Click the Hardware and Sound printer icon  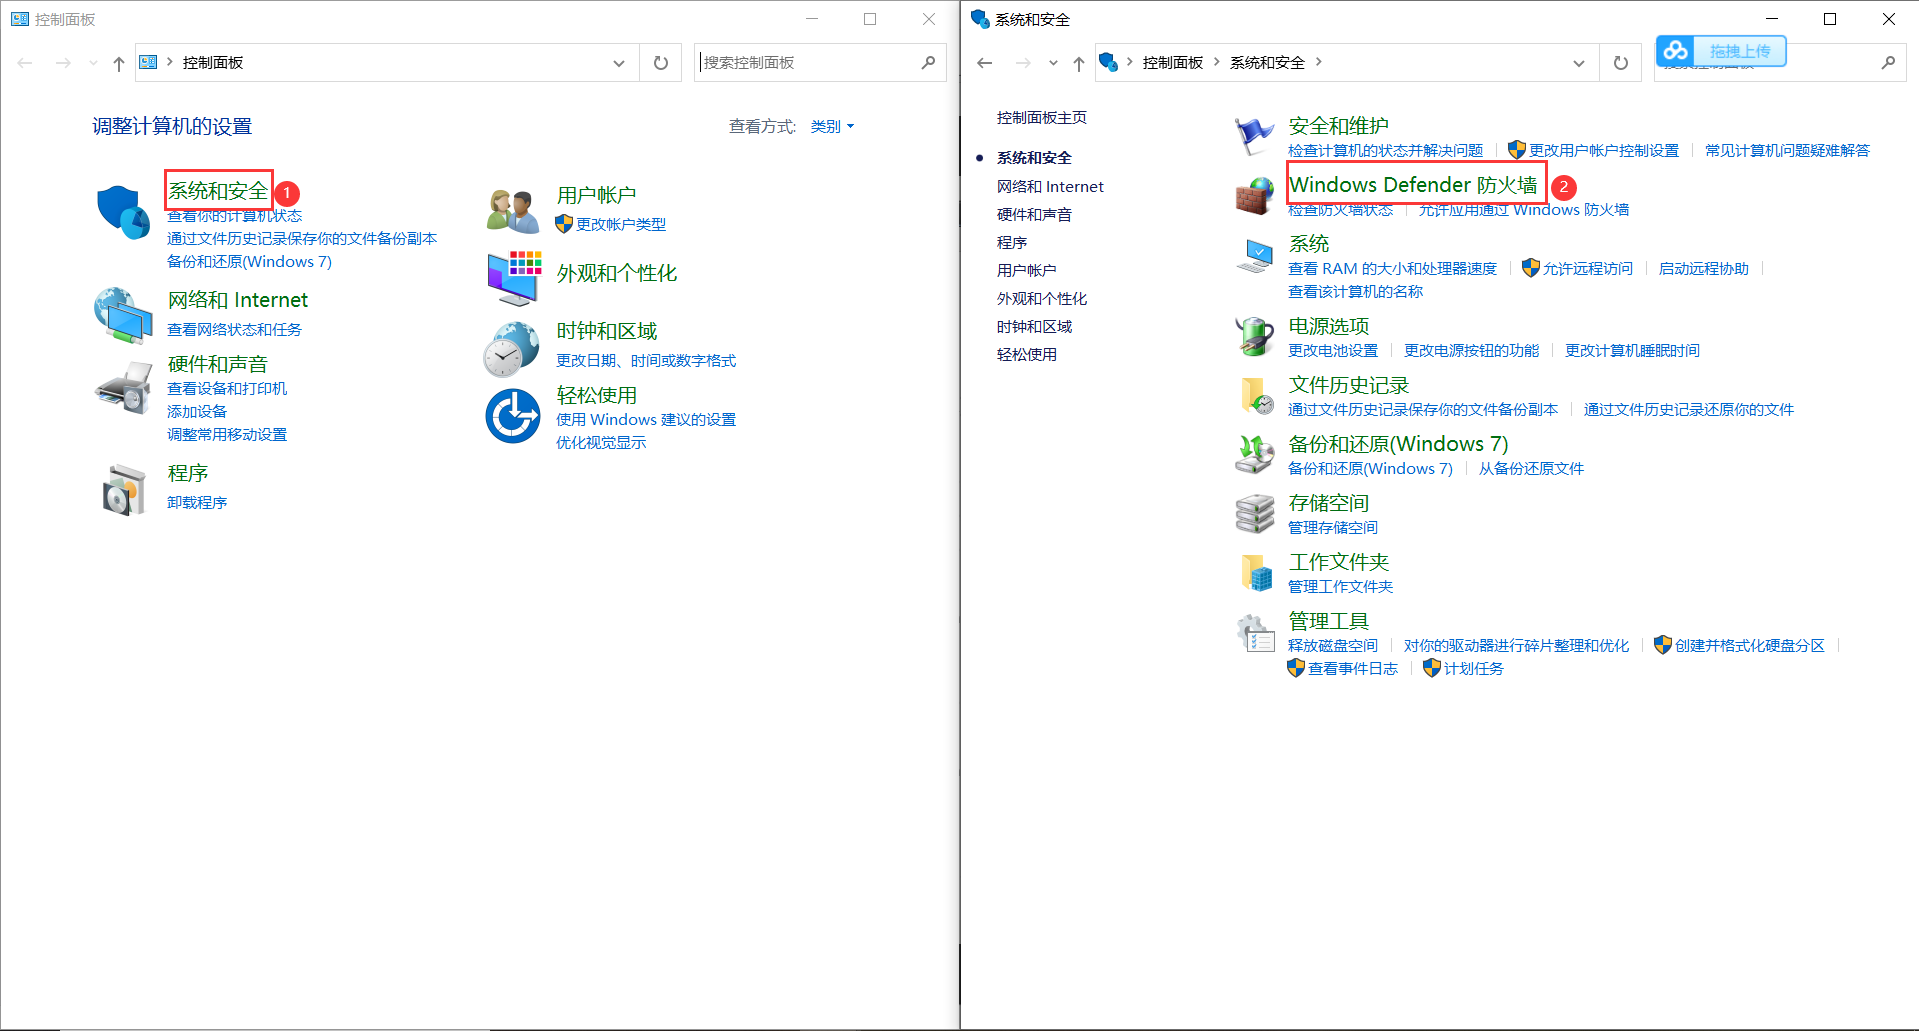123,387
